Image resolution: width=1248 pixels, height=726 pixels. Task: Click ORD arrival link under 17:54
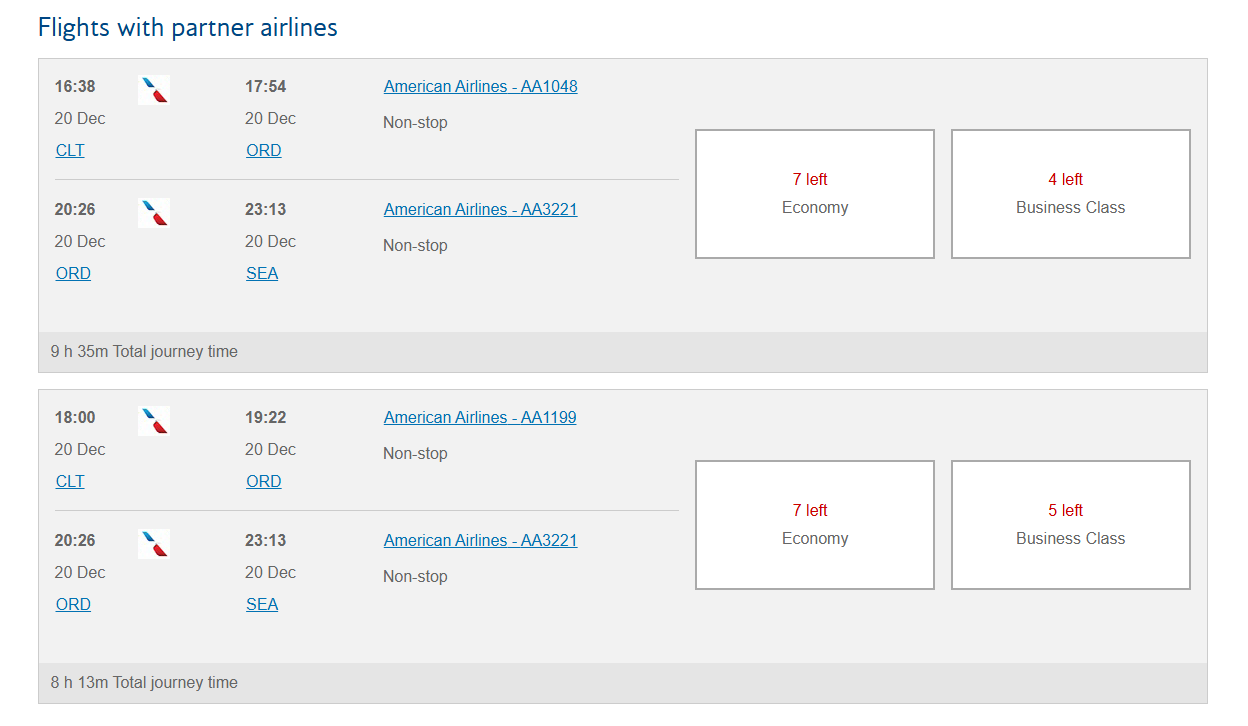(264, 150)
